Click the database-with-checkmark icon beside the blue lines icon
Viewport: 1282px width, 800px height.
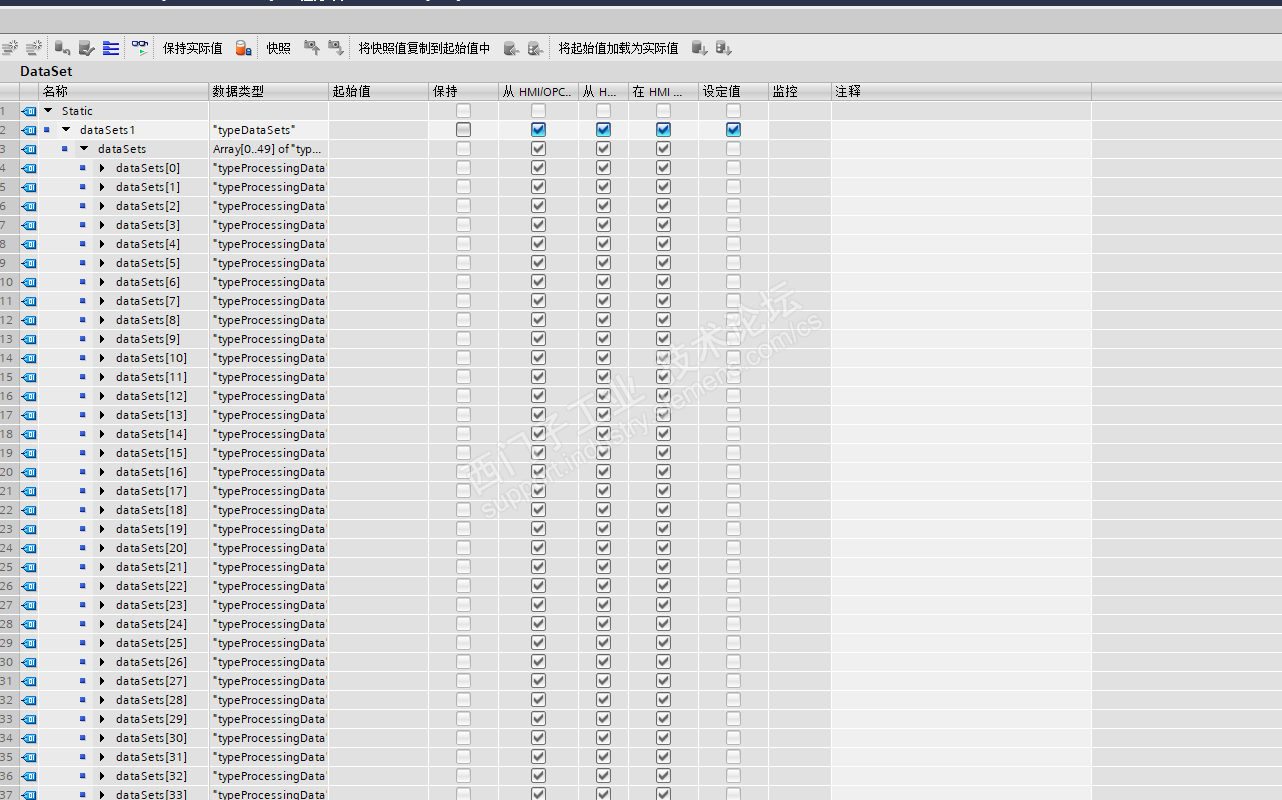(x=86, y=47)
